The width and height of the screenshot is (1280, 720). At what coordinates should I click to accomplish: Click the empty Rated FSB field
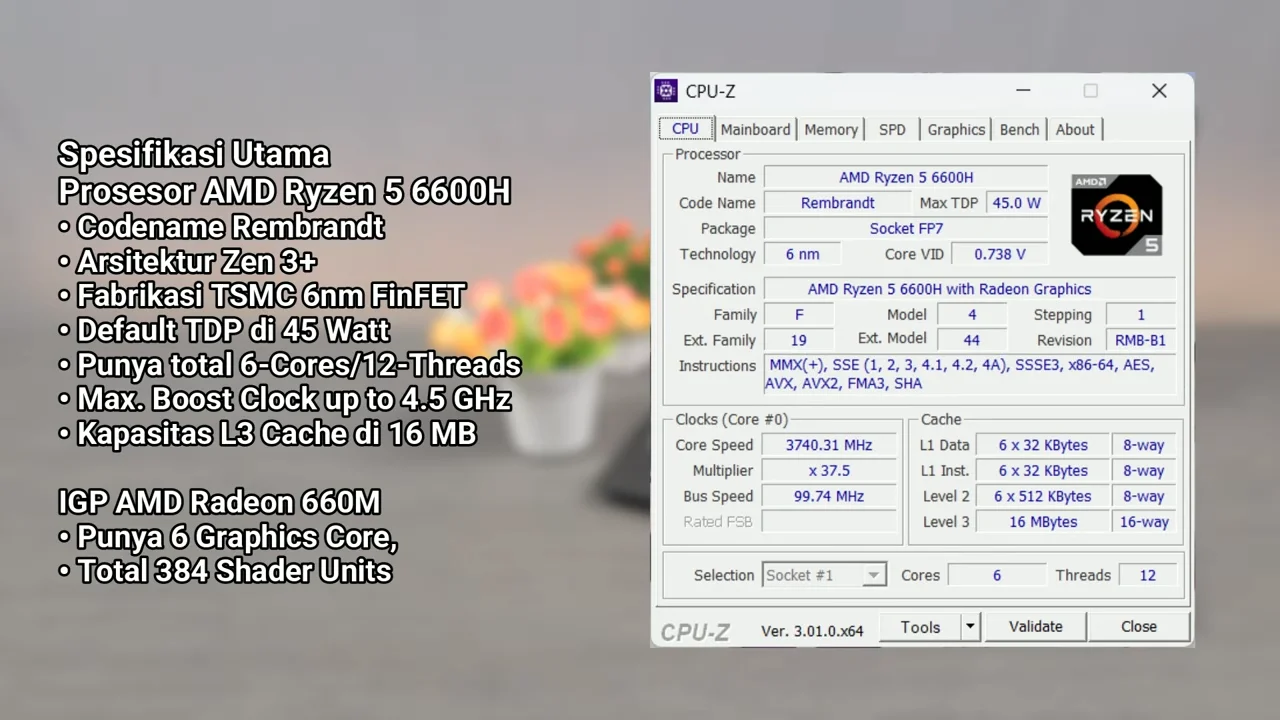pos(829,522)
